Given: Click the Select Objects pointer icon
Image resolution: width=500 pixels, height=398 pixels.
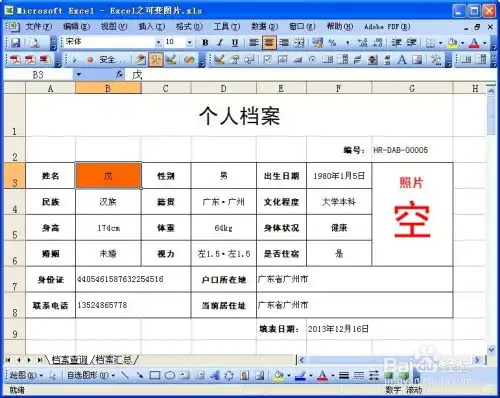Looking at the screenshot, I should pos(53,376).
